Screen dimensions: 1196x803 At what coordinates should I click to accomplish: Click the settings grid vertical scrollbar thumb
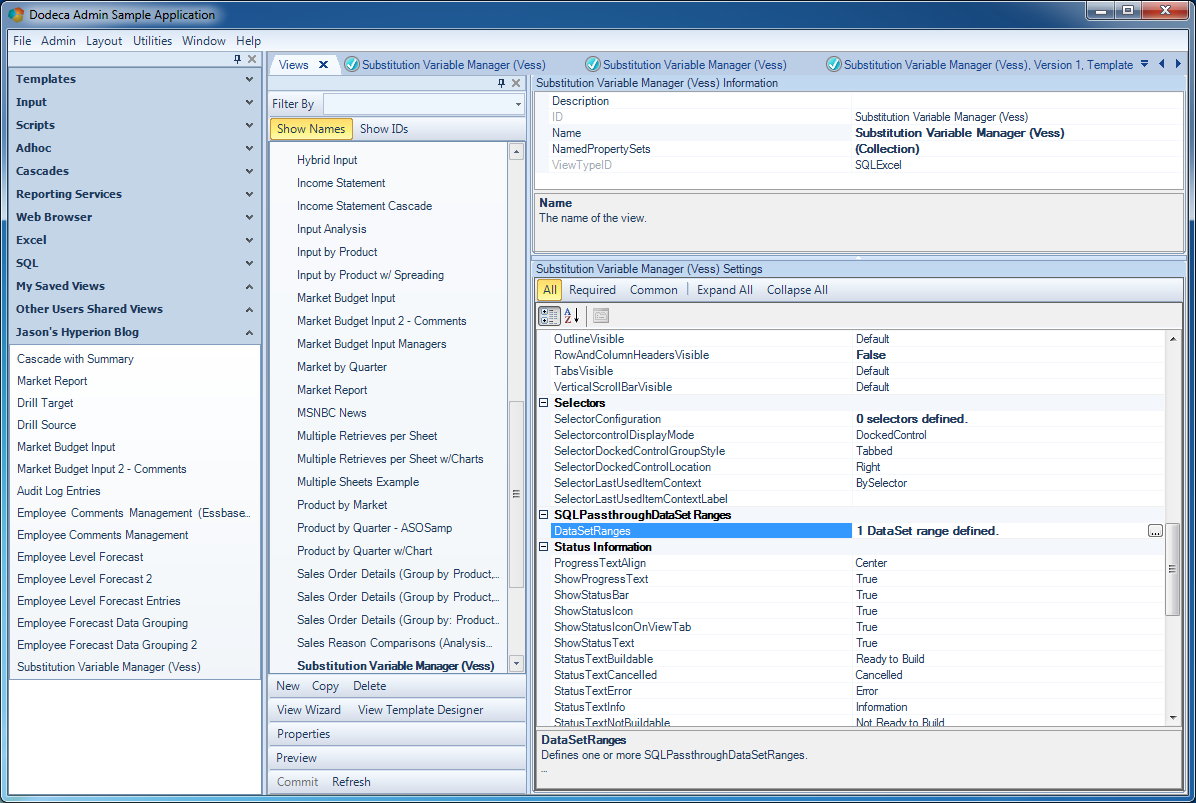pos(1172,569)
